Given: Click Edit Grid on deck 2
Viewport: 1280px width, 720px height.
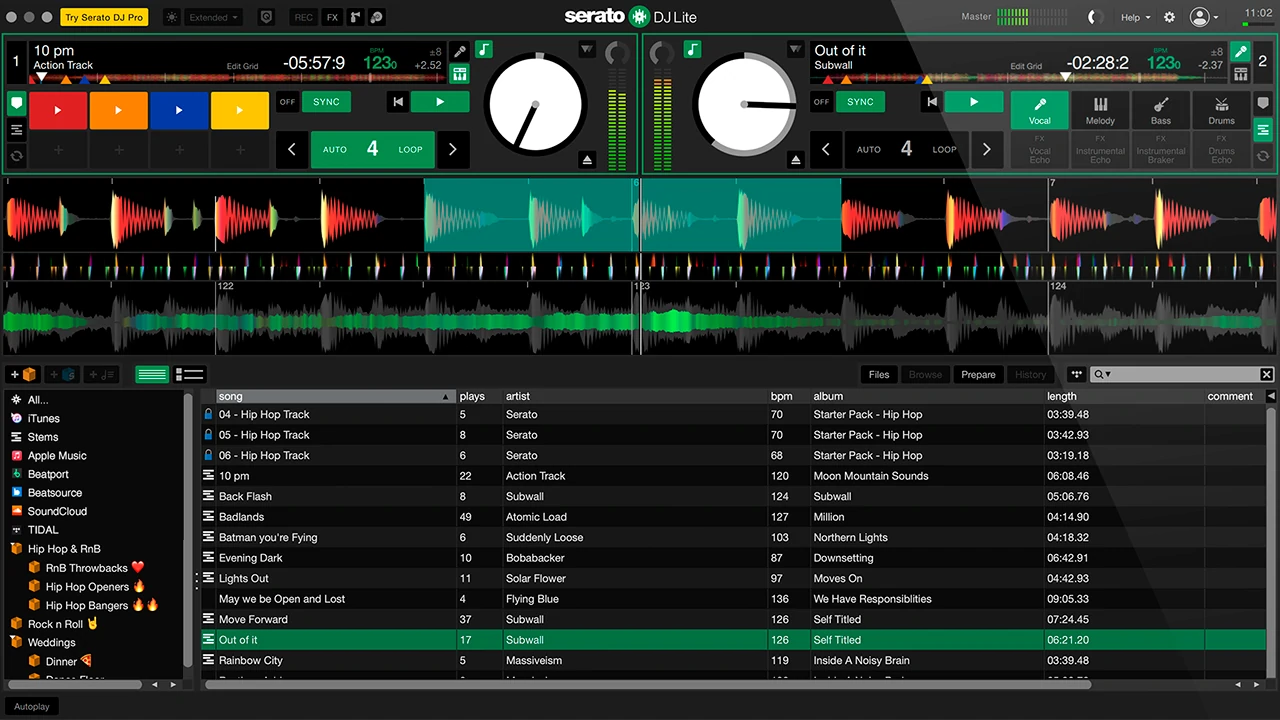Looking at the screenshot, I should click(x=1026, y=67).
